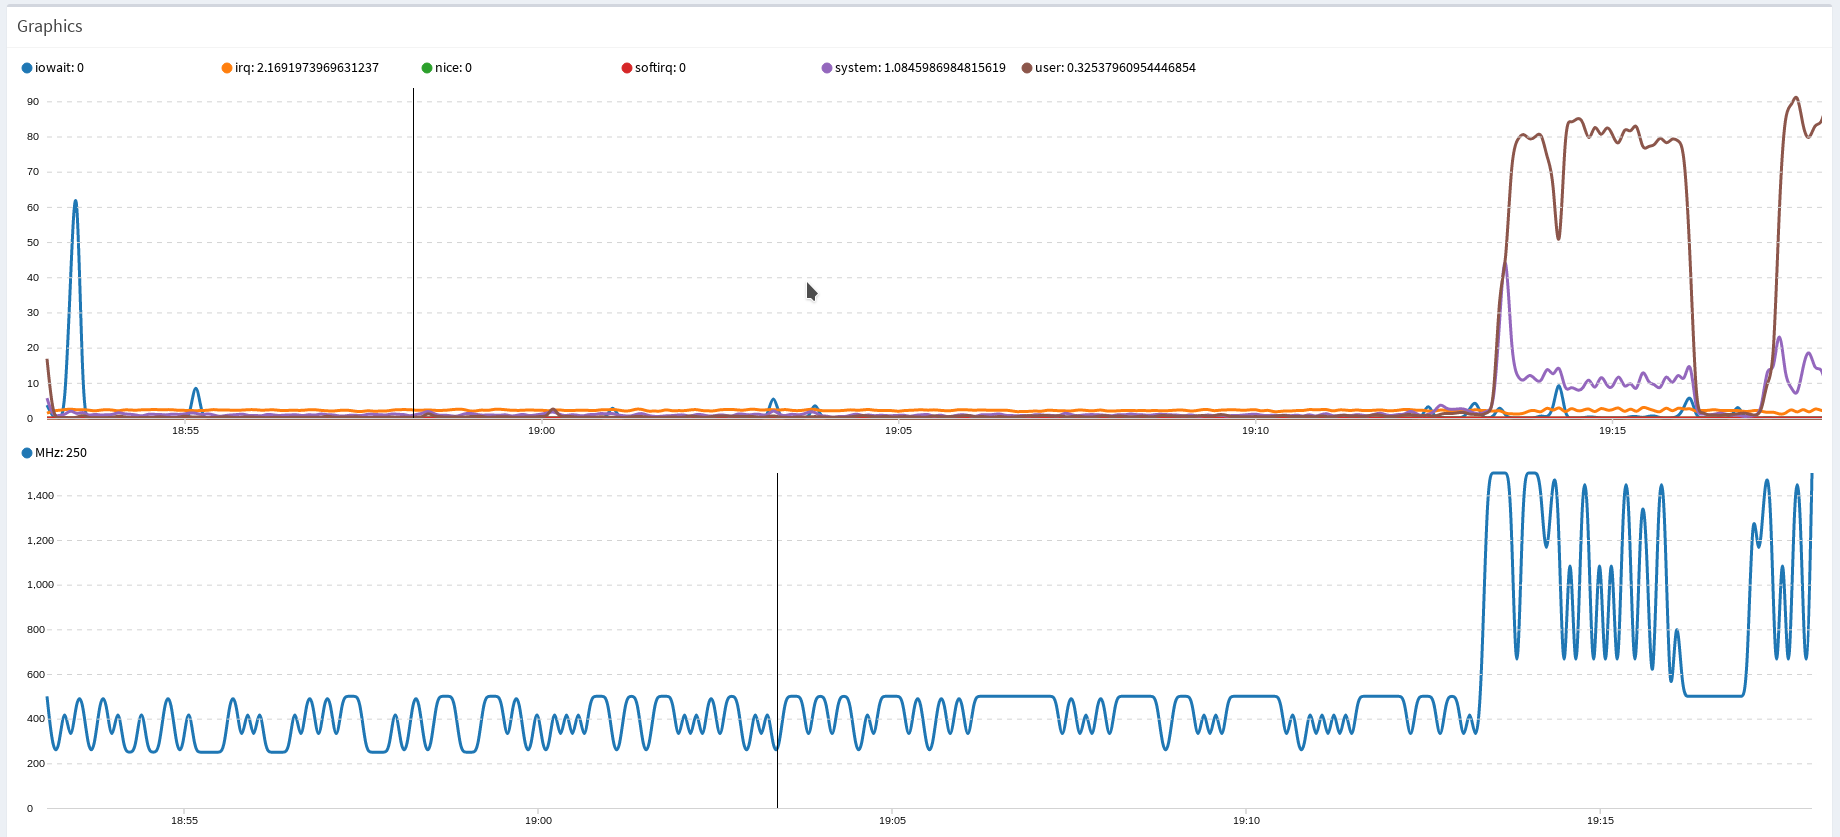
Task: Click the purple system legend dot
Action: pyautogui.click(x=827, y=68)
